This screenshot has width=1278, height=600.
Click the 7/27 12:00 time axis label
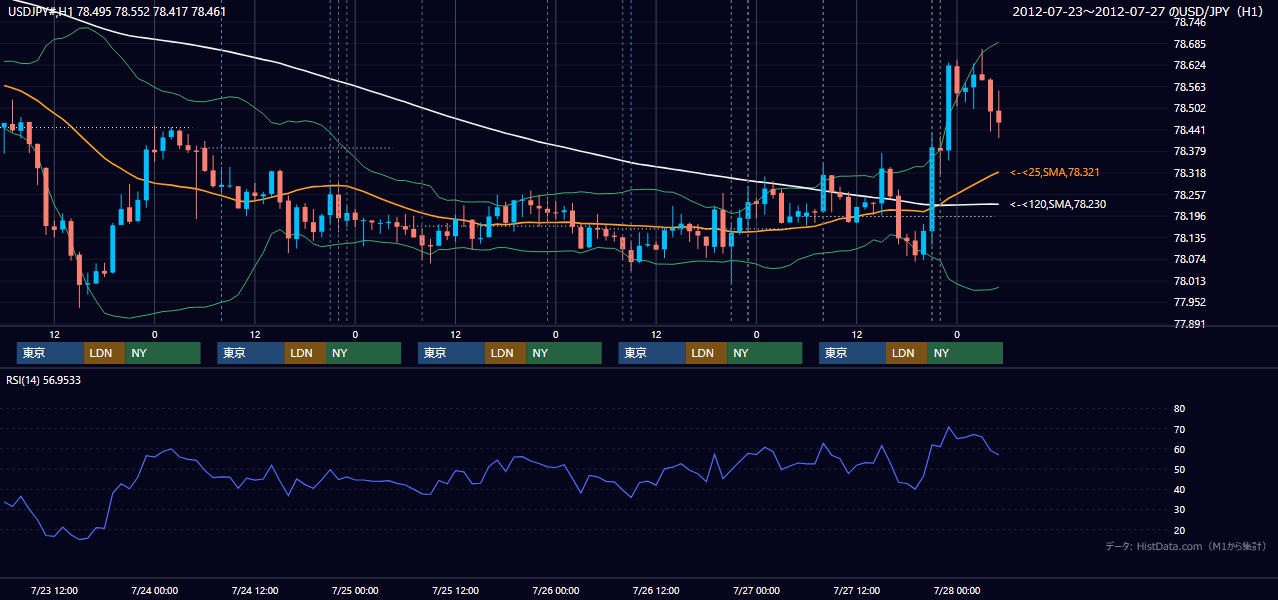[x=856, y=590]
